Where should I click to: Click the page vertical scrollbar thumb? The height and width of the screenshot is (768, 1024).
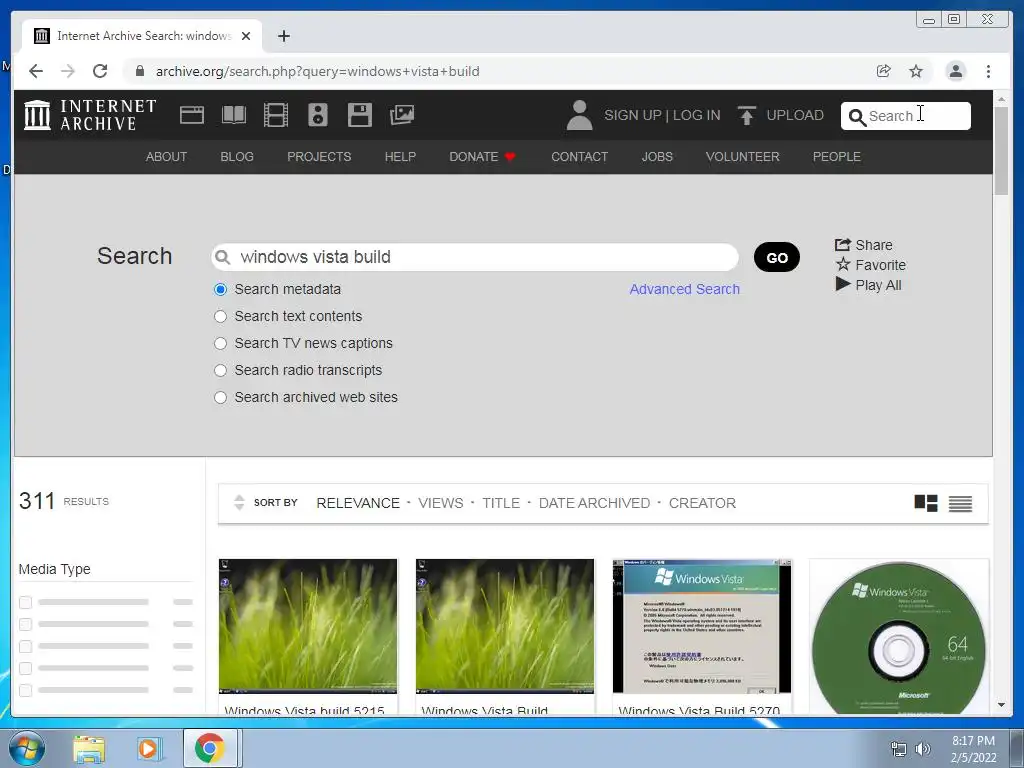tap(1001, 150)
